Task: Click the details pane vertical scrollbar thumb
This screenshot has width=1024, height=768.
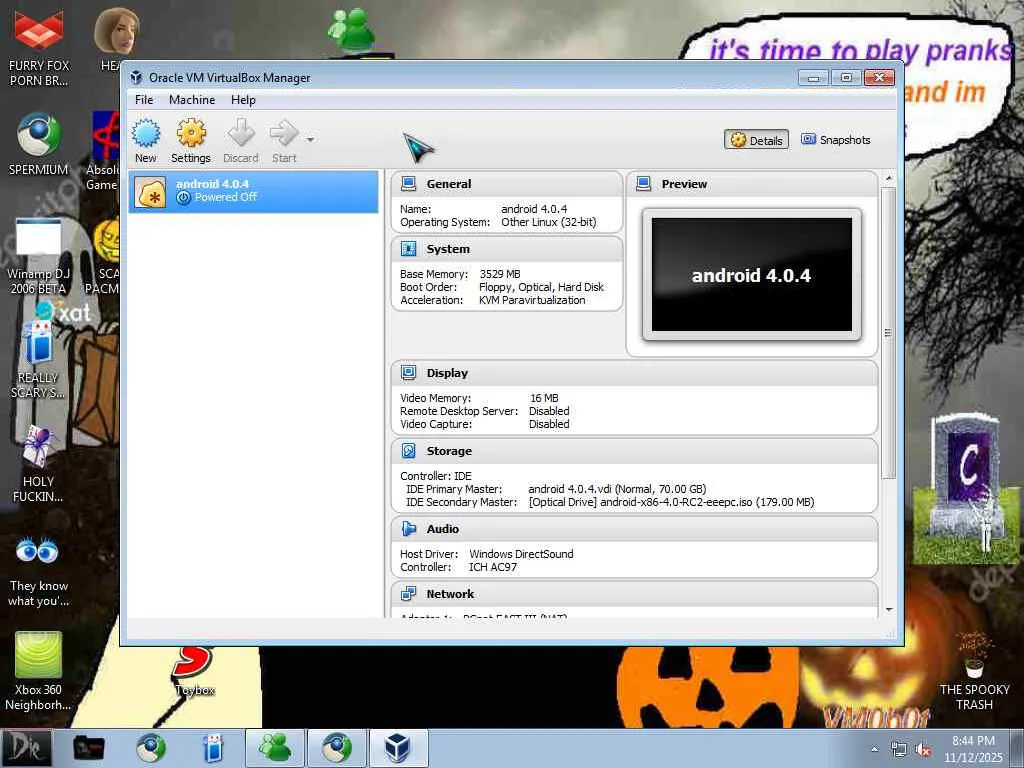Action: pos(888,333)
